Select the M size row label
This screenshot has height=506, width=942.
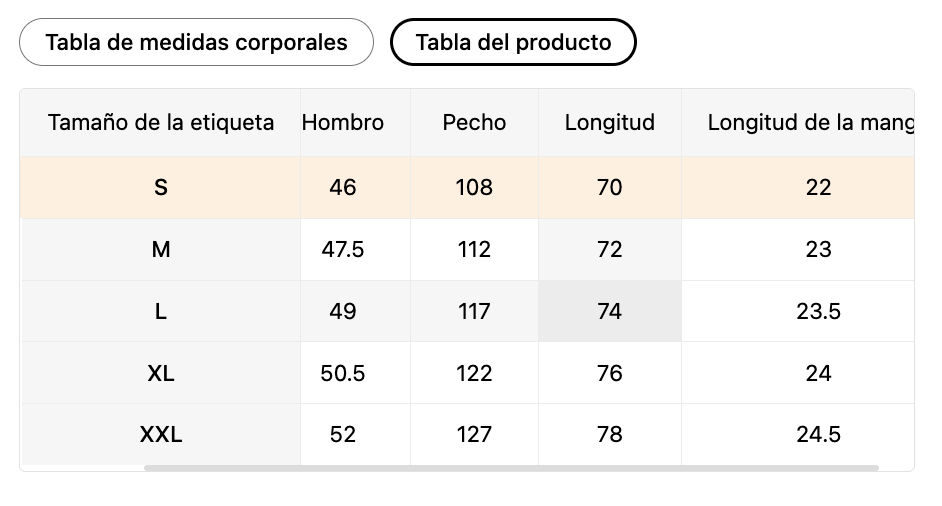tap(161, 249)
